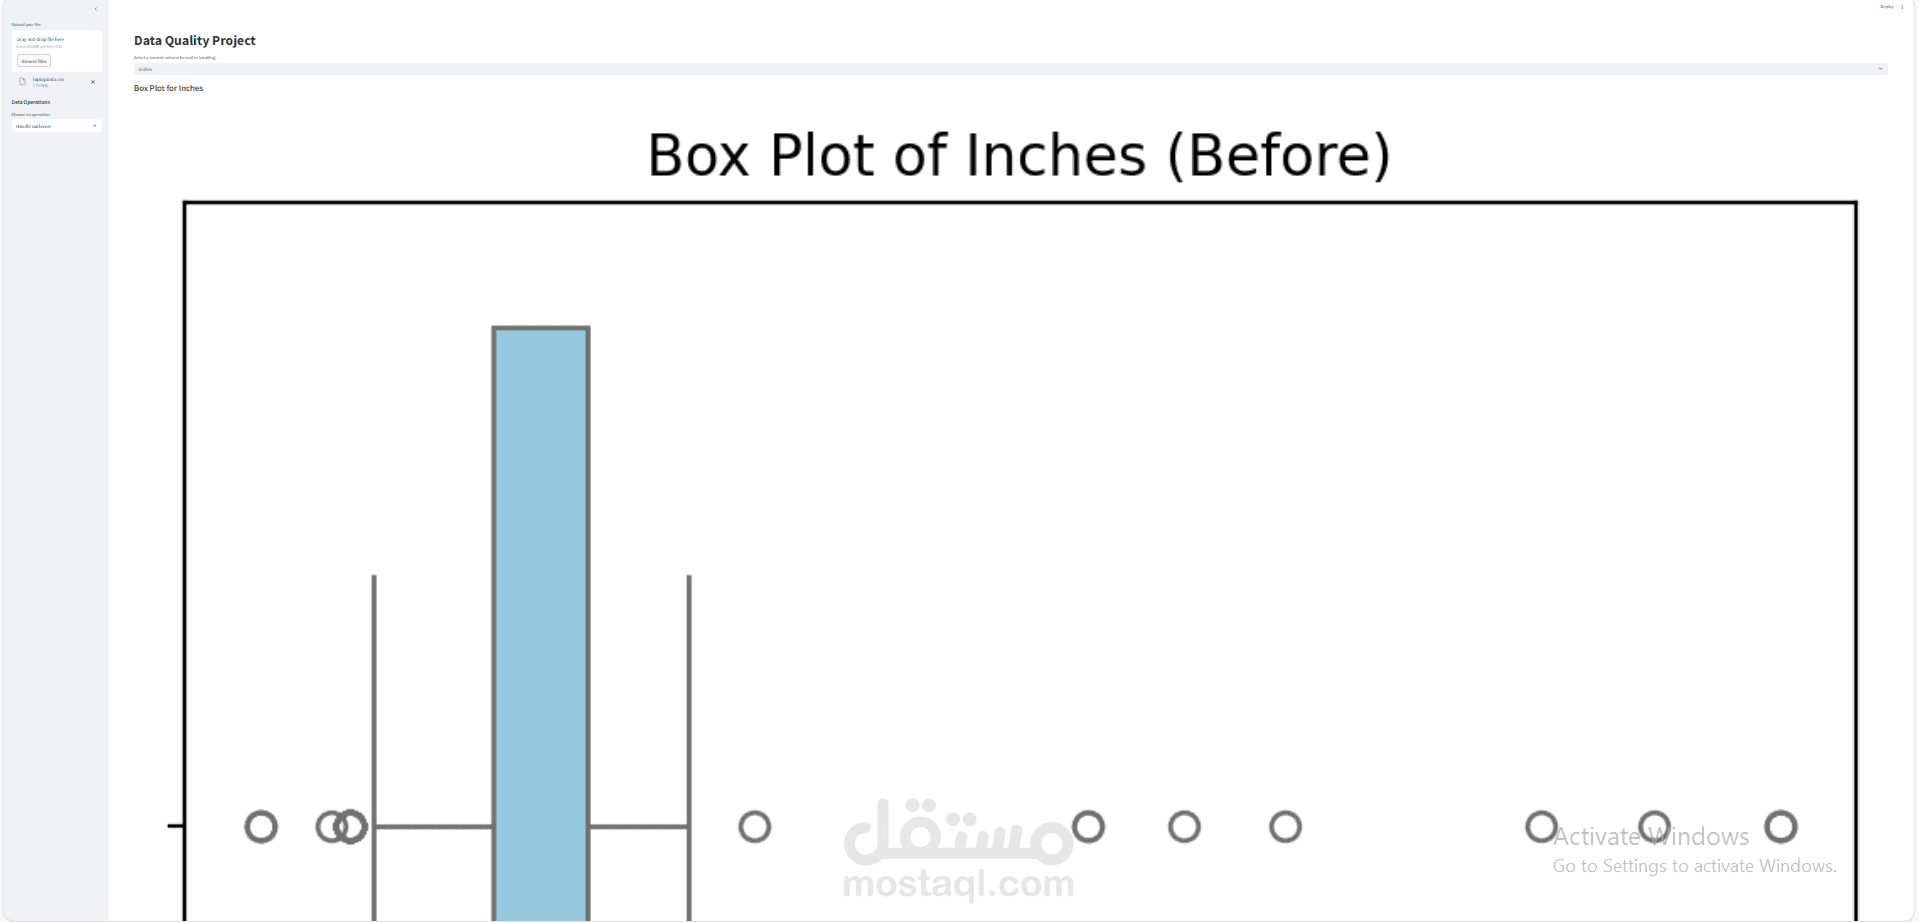Select the laptopData.csv file name
1919x922 pixels.
coord(48,79)
